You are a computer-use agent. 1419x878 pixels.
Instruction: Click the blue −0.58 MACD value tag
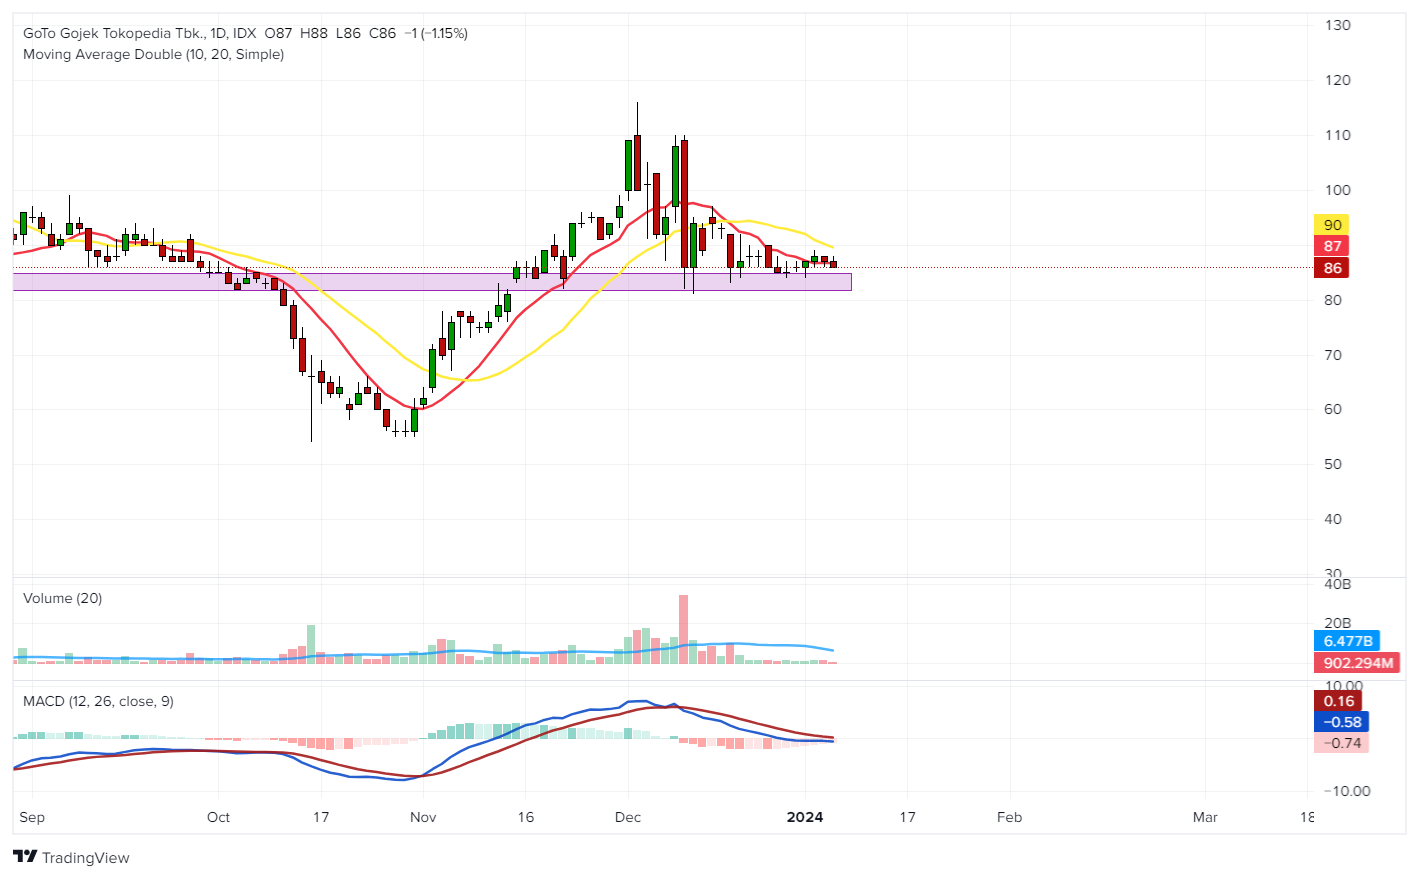[x=1341, y=722]
